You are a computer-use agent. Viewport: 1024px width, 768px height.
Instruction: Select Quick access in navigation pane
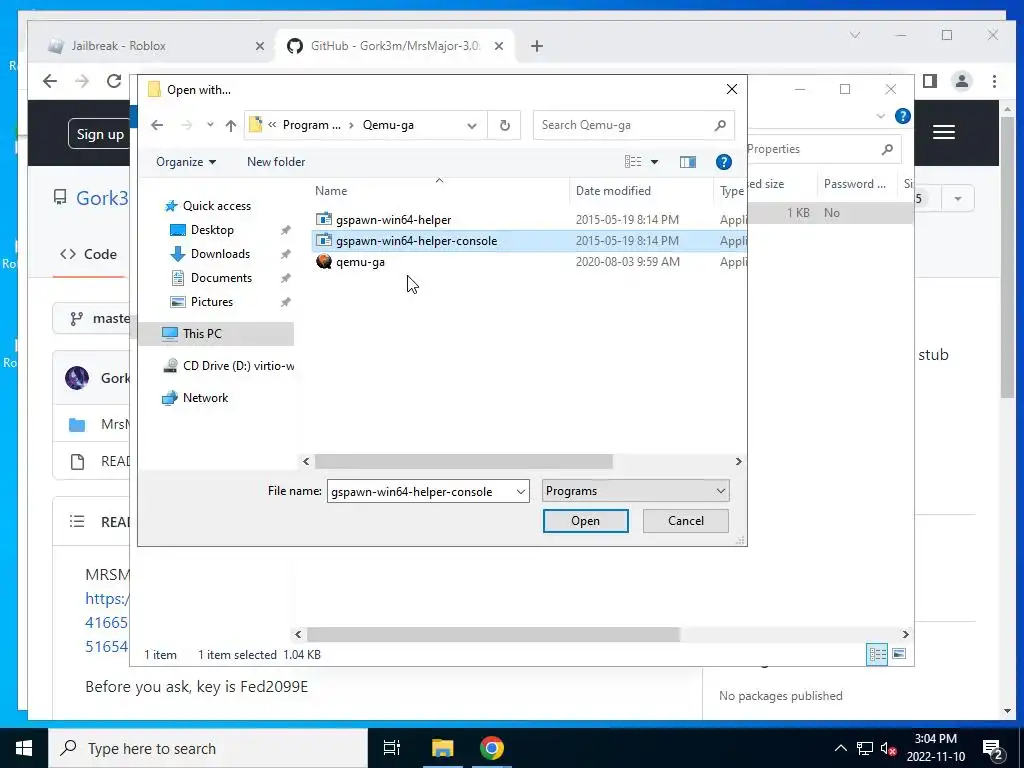pos(217,206)
